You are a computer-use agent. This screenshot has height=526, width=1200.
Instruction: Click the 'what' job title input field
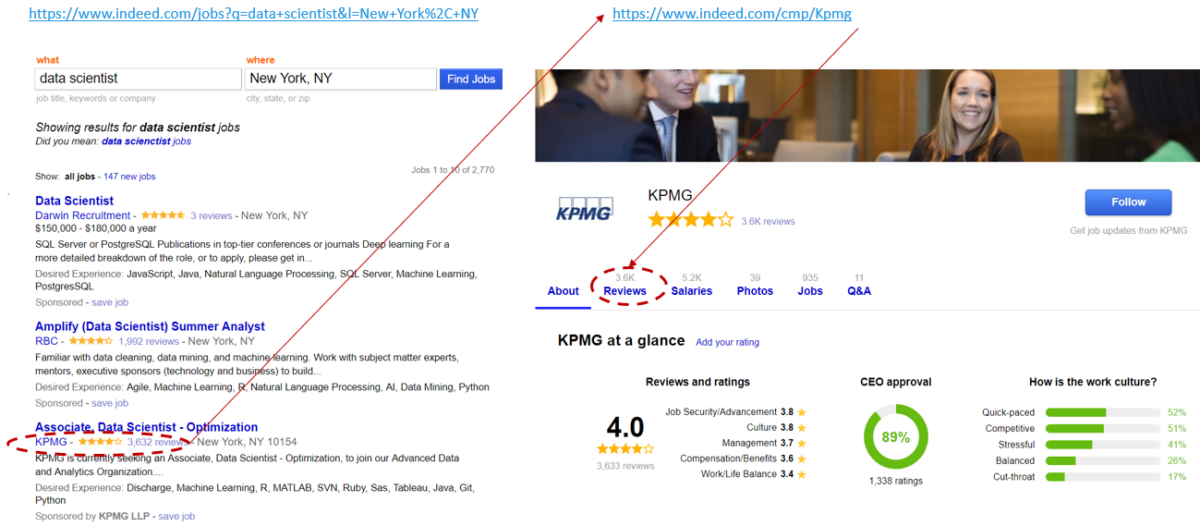click(x=137, y=78)
